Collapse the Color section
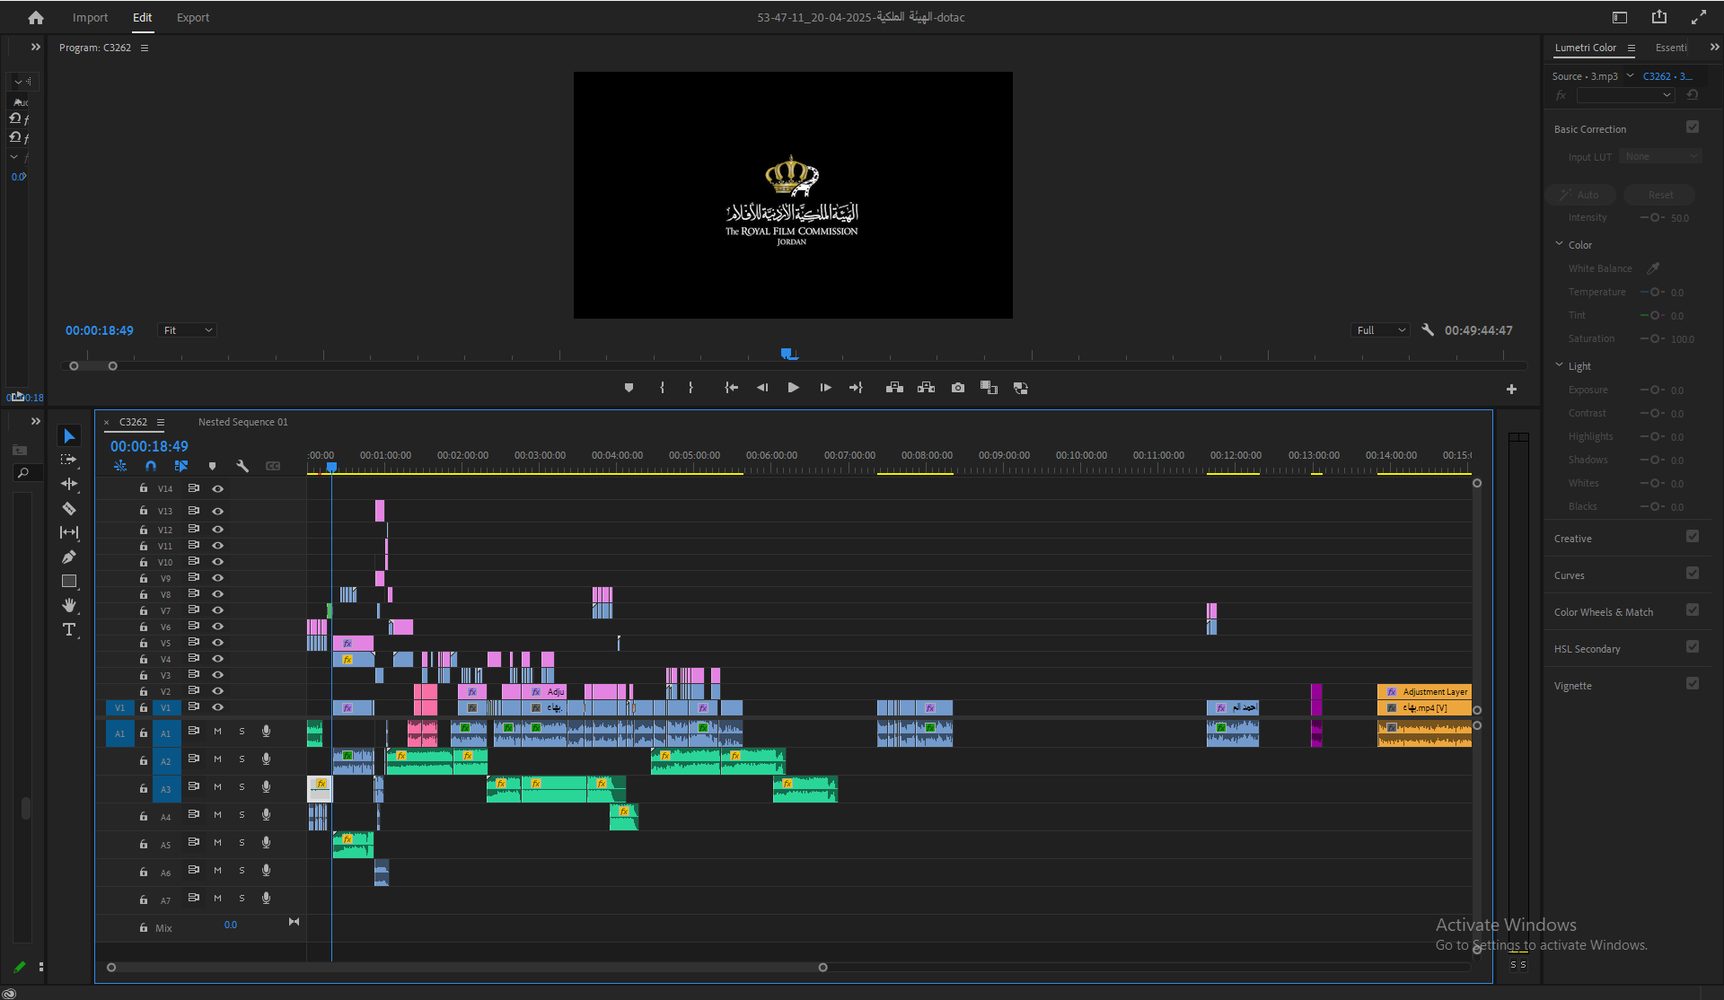Image resolution: width=1724 pixels, height=1000 pixels. click(1559, 244)
